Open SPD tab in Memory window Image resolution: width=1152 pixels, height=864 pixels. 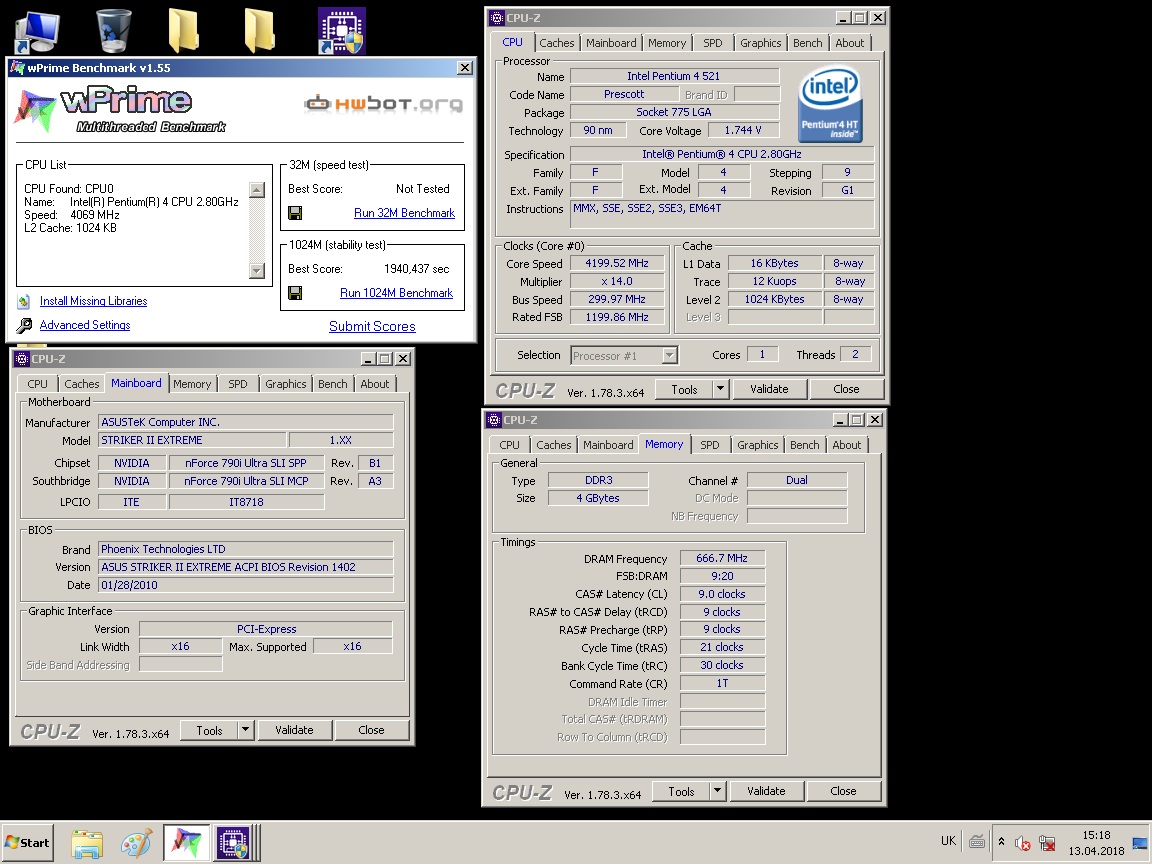pyautogui.click(x=710, y=444)
